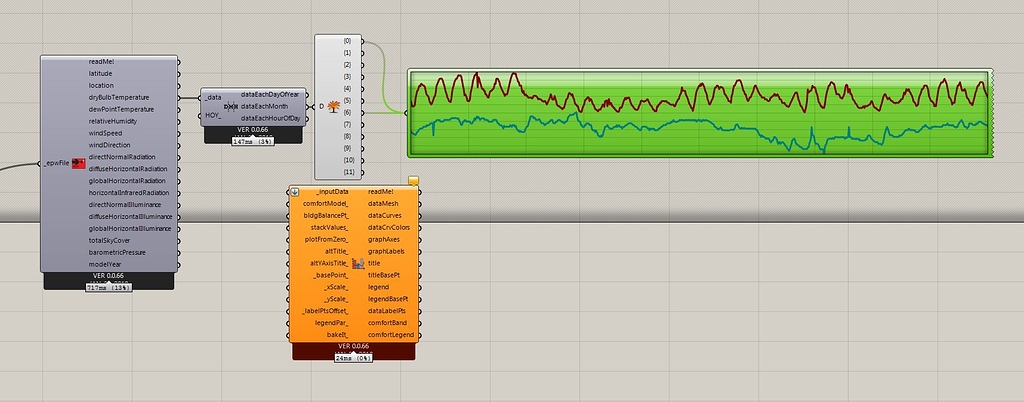Screen dimensions: 1024x402
Task: Click the monthly bar chart icon on orange component
Action: coord(357,263)
